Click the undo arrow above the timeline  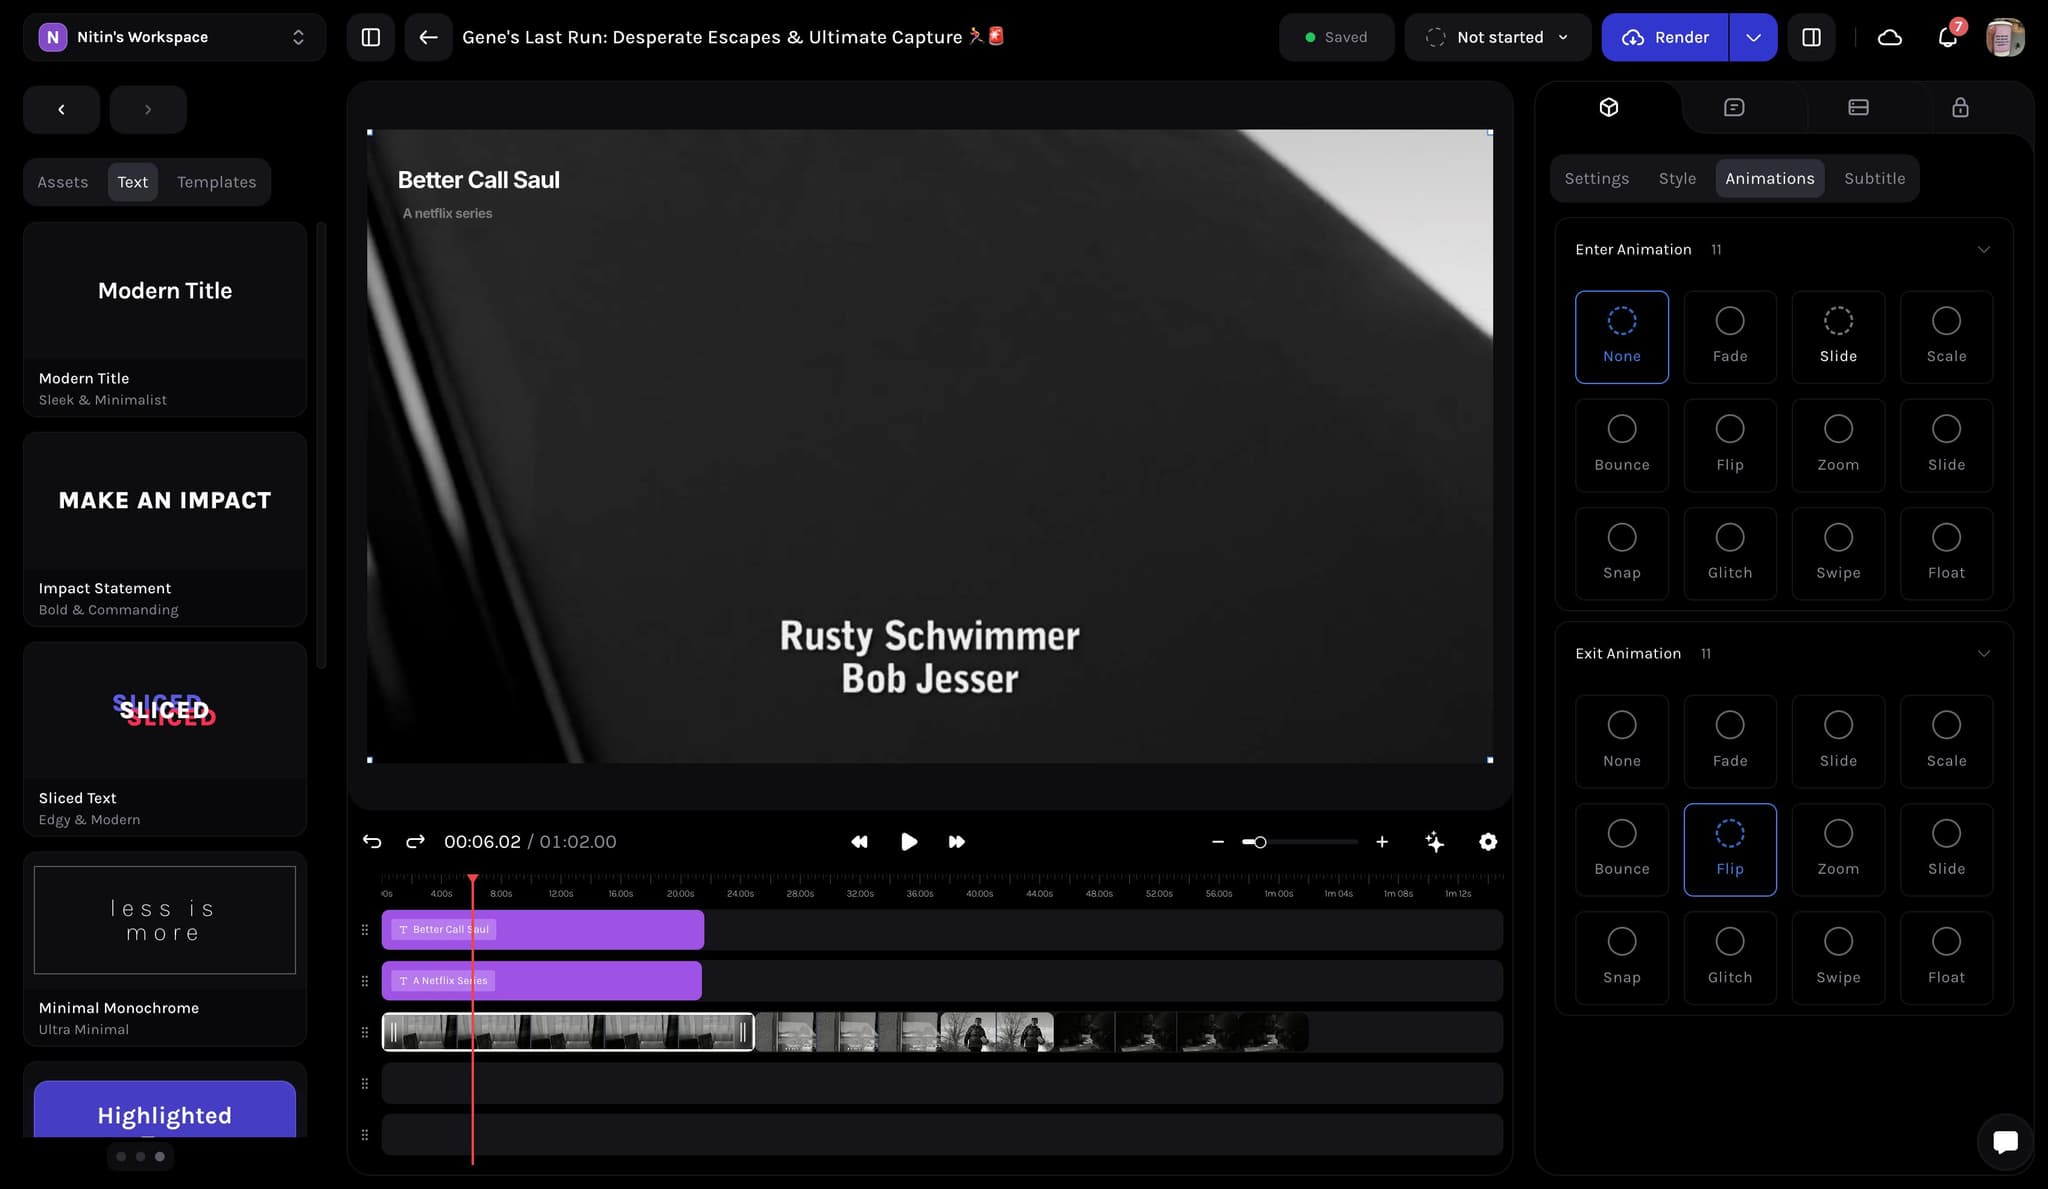[x=372, y=841]
